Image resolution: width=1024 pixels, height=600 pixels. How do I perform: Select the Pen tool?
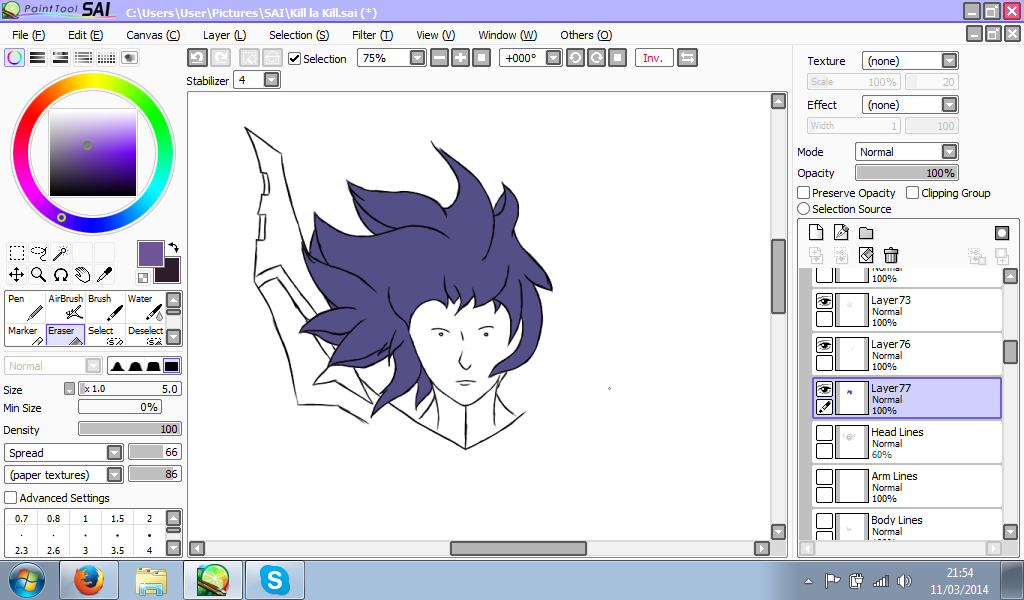(25, 308)
